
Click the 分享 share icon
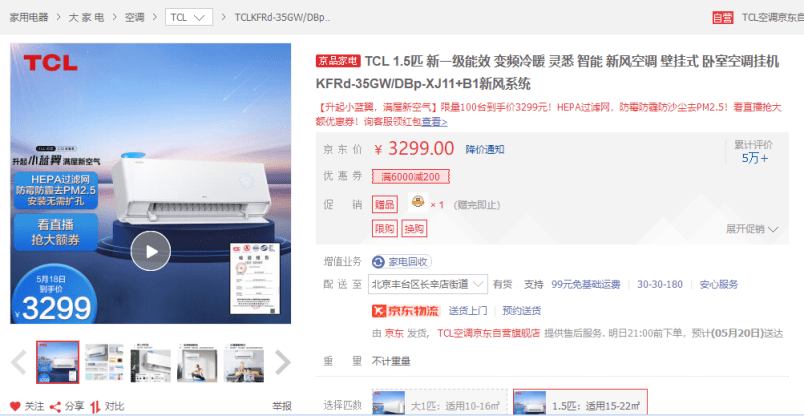click(55, 407)
